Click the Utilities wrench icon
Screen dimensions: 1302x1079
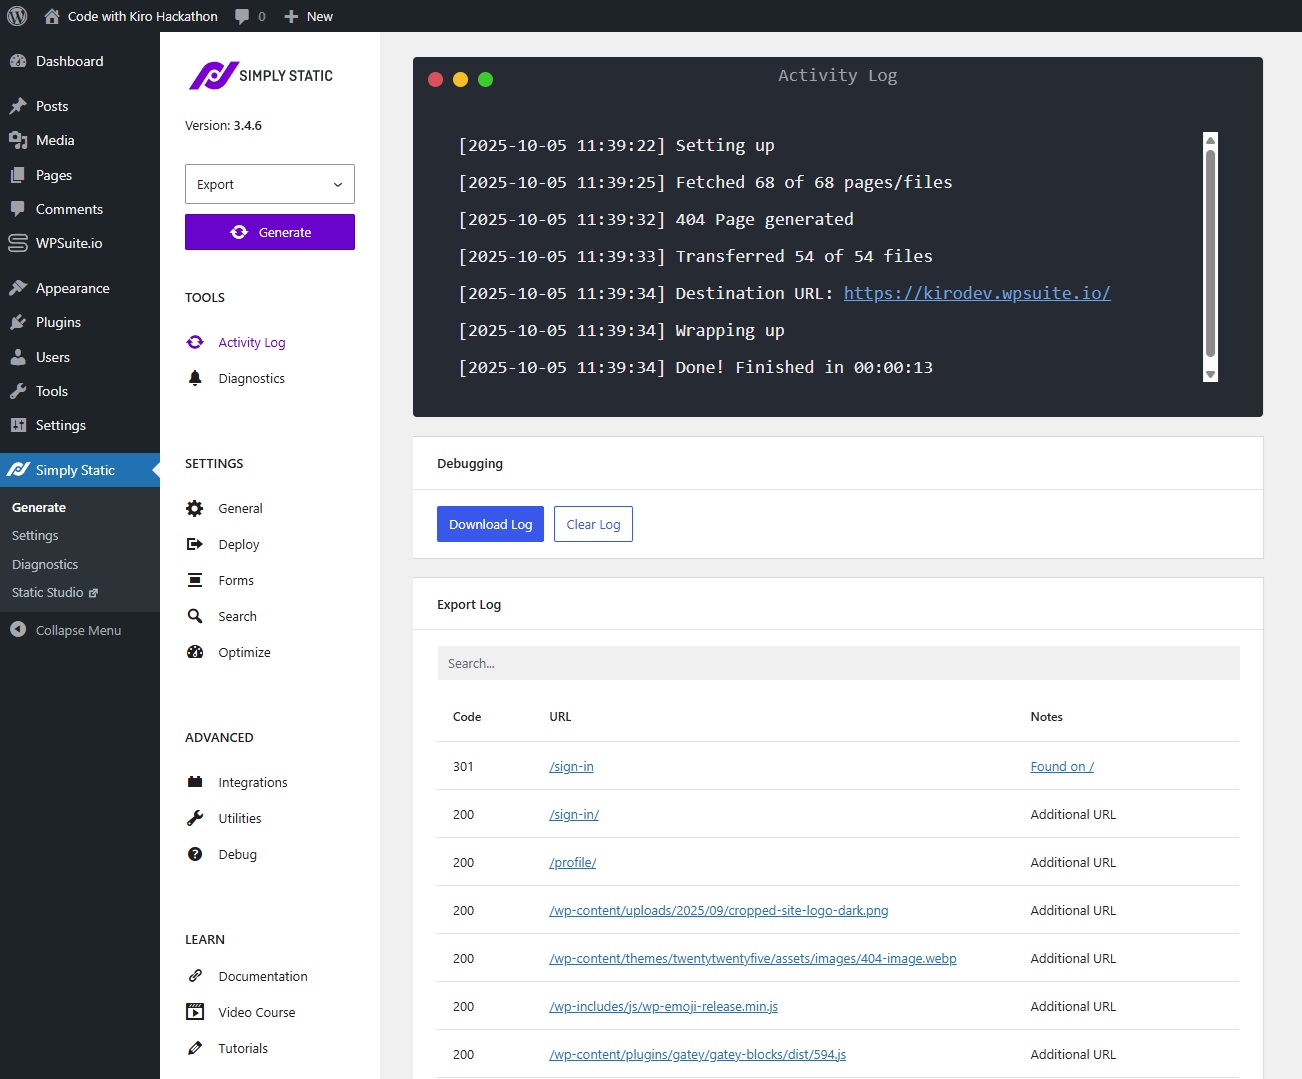pos(195,818)
